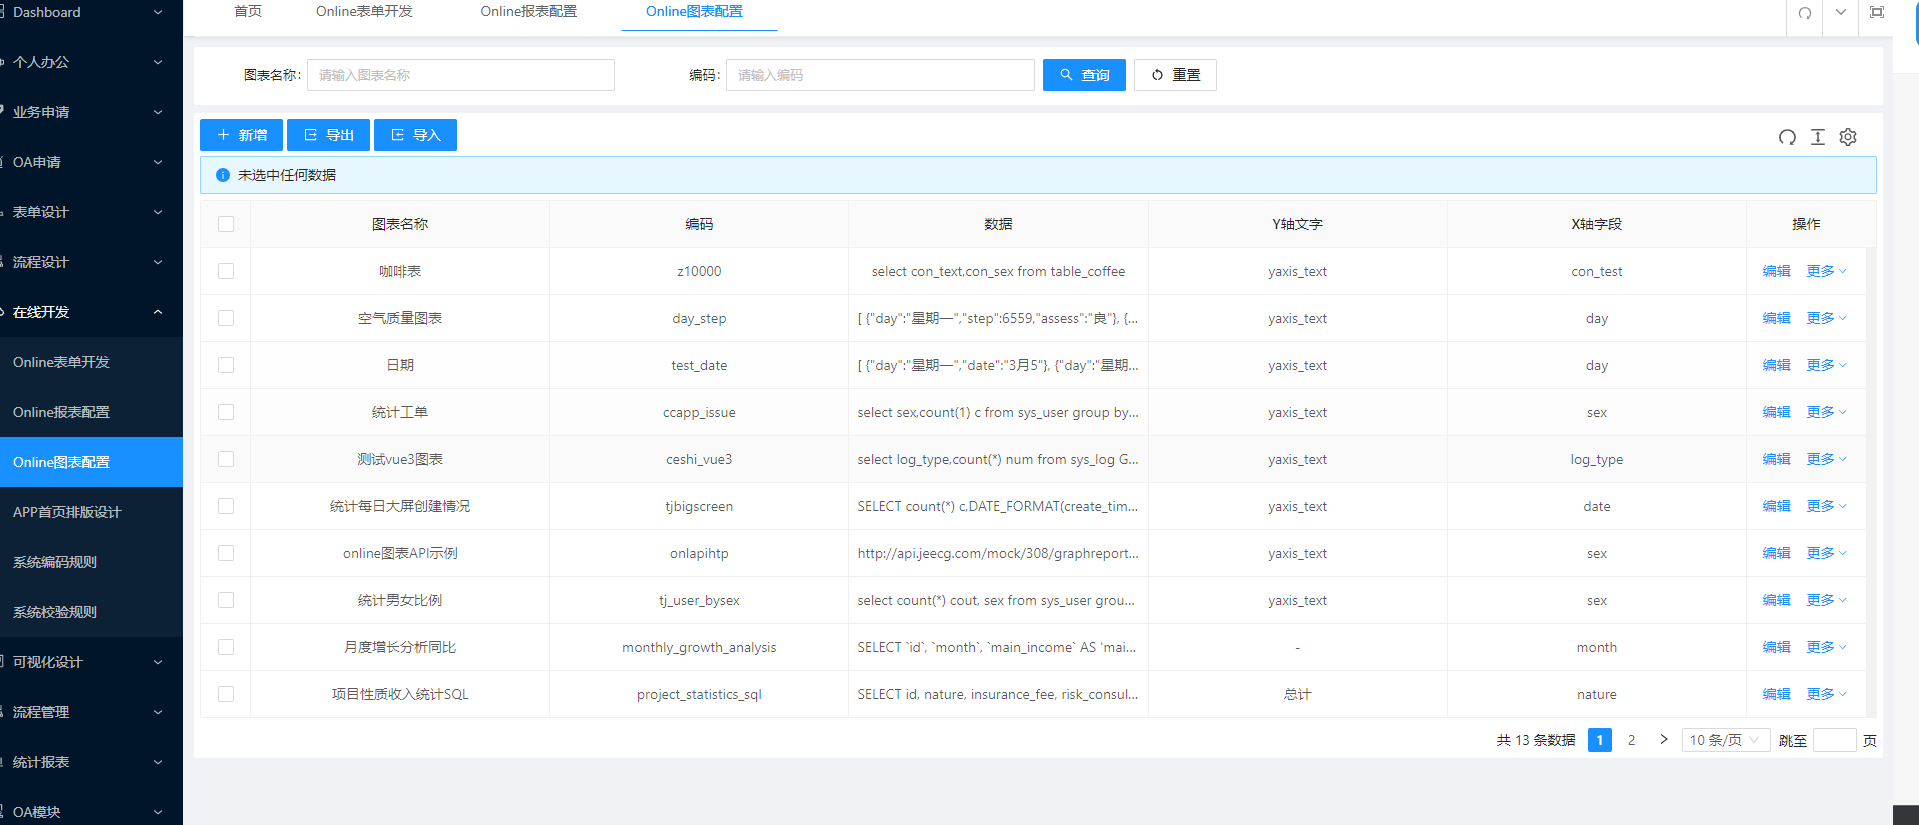Image resolution: width=1919 pixels, height=825 pixels.
Task: Open Online表单开发 in the sidebar
Action: point(91,362)
